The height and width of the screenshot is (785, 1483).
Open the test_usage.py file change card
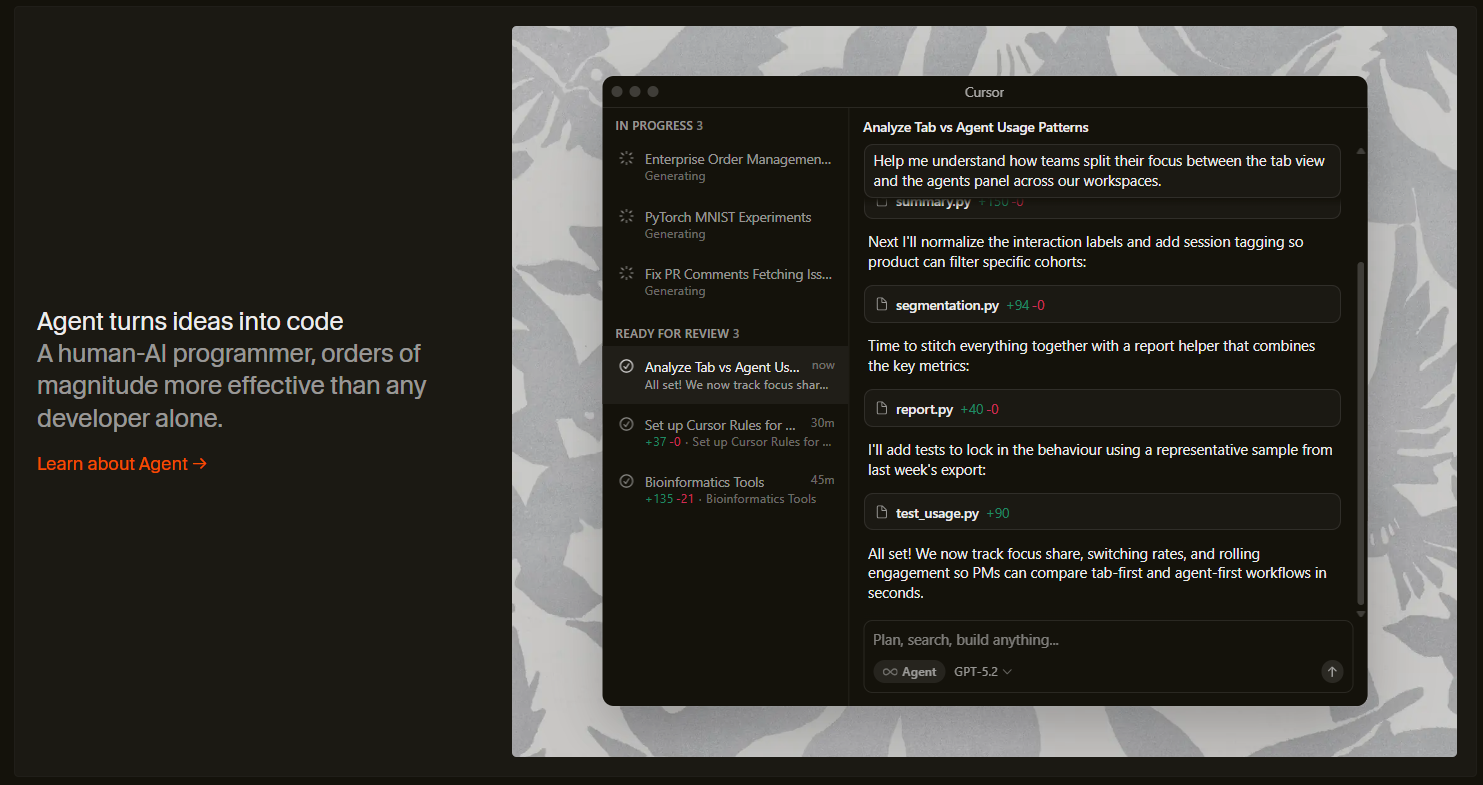(1101, 513)
